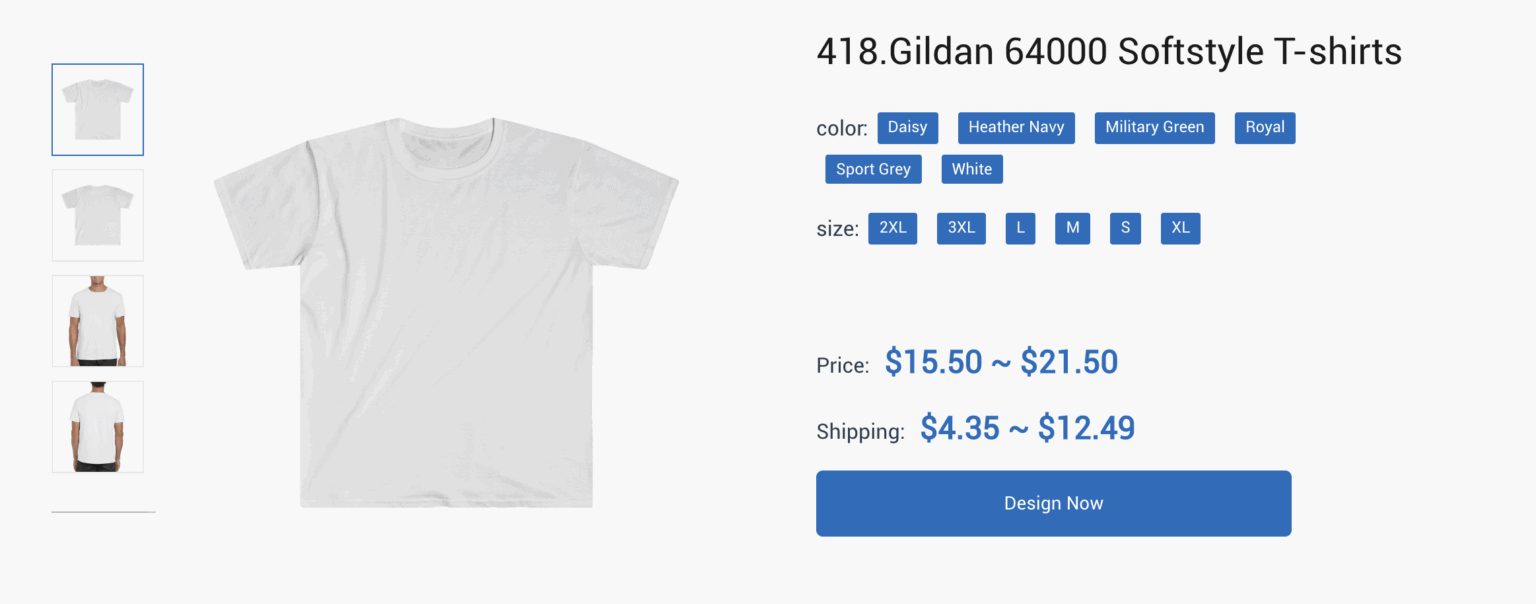Choose size 3XL
Screen dimensions: 1536x604
coord(961,228)
